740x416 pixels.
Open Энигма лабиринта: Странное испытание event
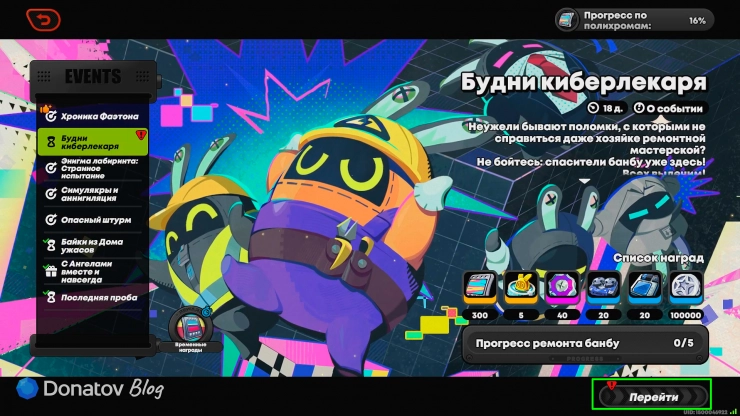coord(93,169)
